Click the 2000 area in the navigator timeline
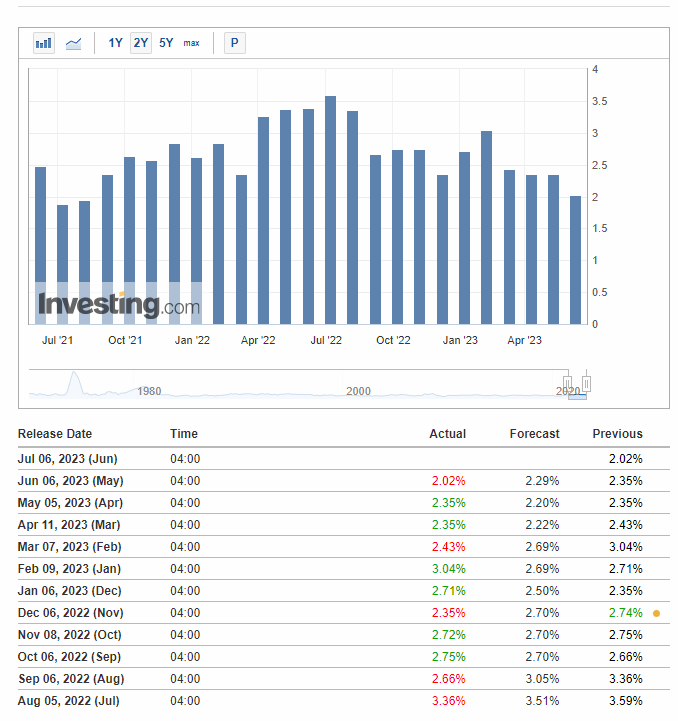This screenshot has width=678, height=721. (x=358, y=391)
